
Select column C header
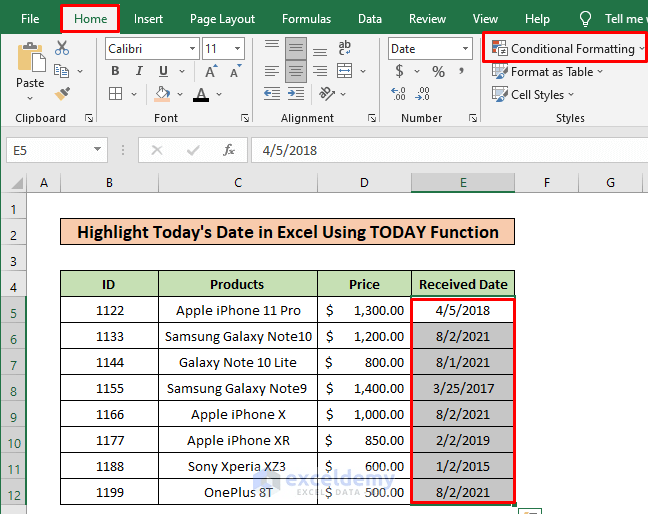[x=238, y=183]
